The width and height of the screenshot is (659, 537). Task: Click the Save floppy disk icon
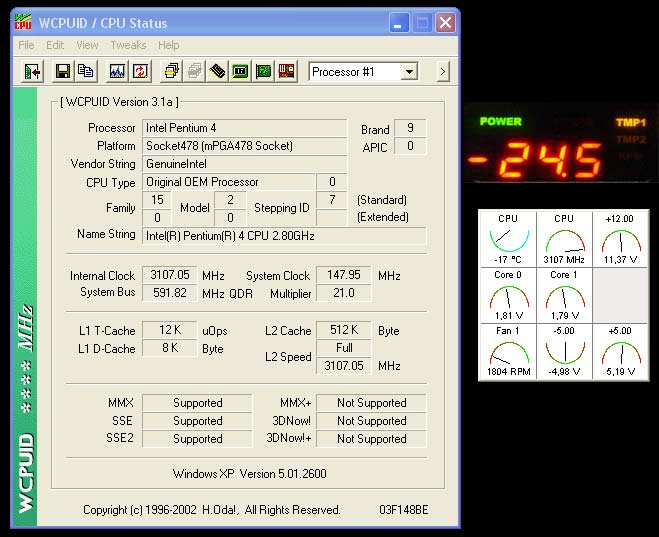coord(63,72)
